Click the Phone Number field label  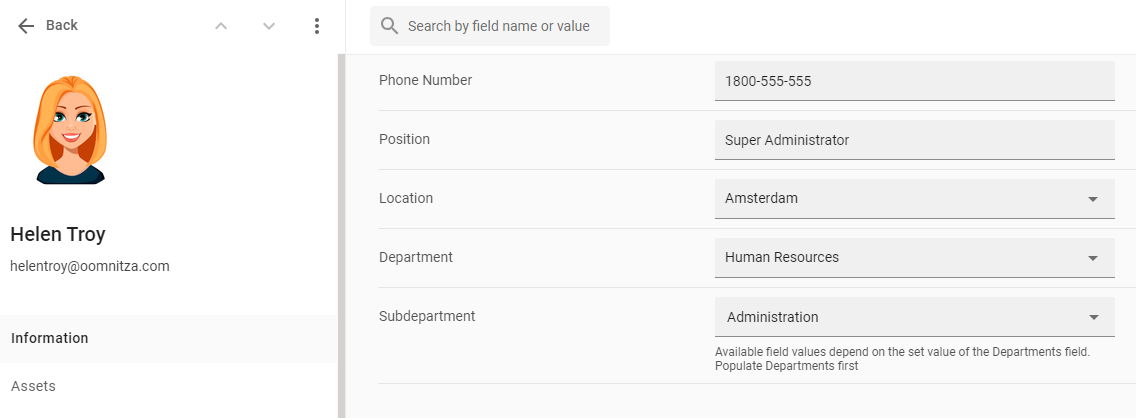coord(425,80)
